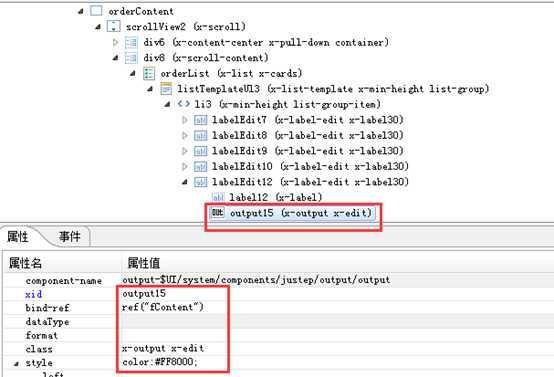Viewport: 554px width, 377px height.
Task: Click the listTemplateUl3 template icon
Action: coord(166,89)
